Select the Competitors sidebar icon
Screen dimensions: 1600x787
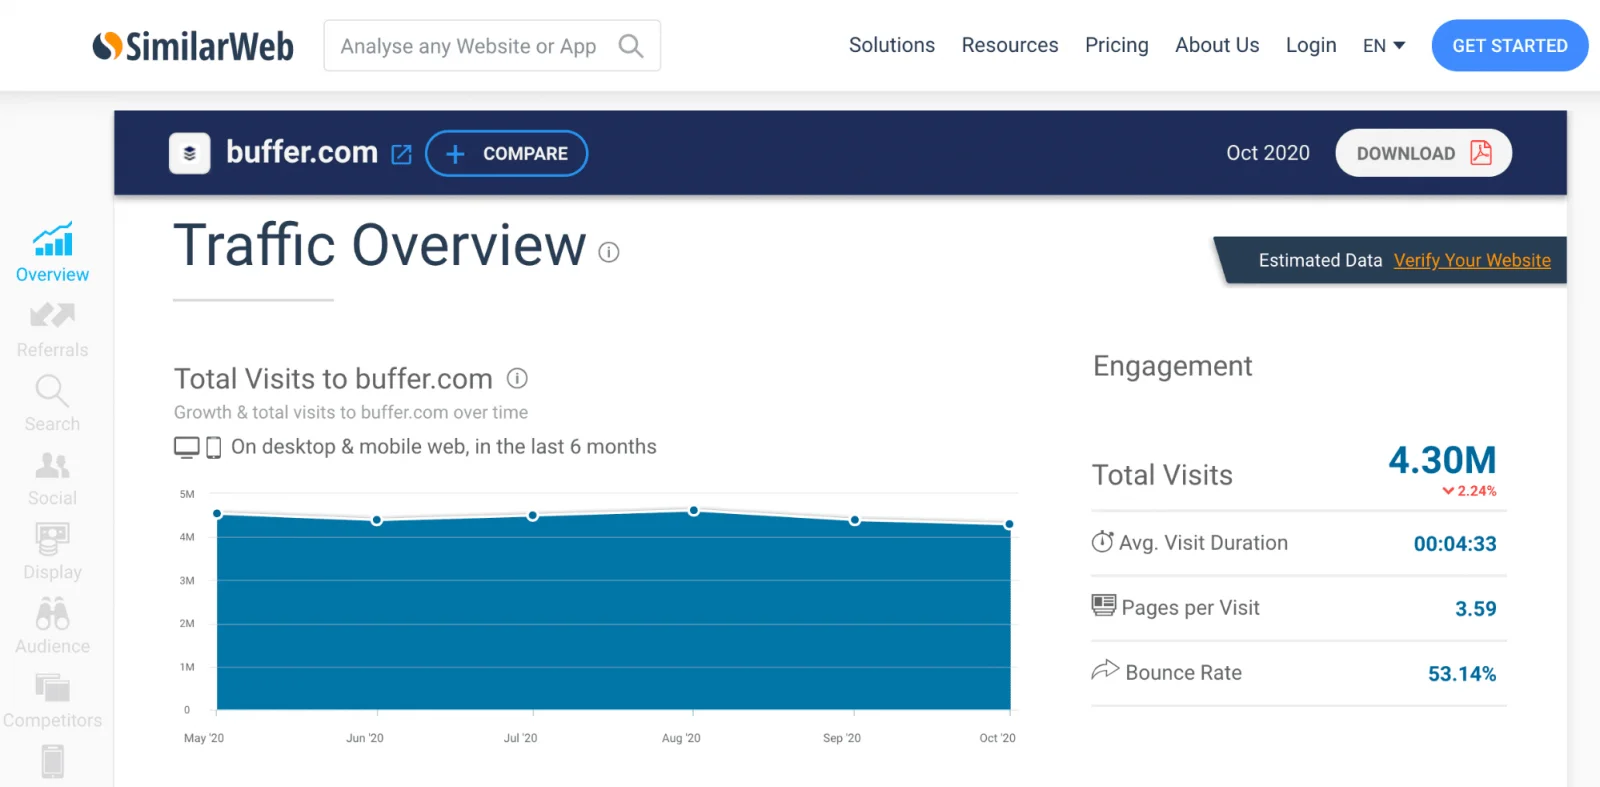click(52, 687)
